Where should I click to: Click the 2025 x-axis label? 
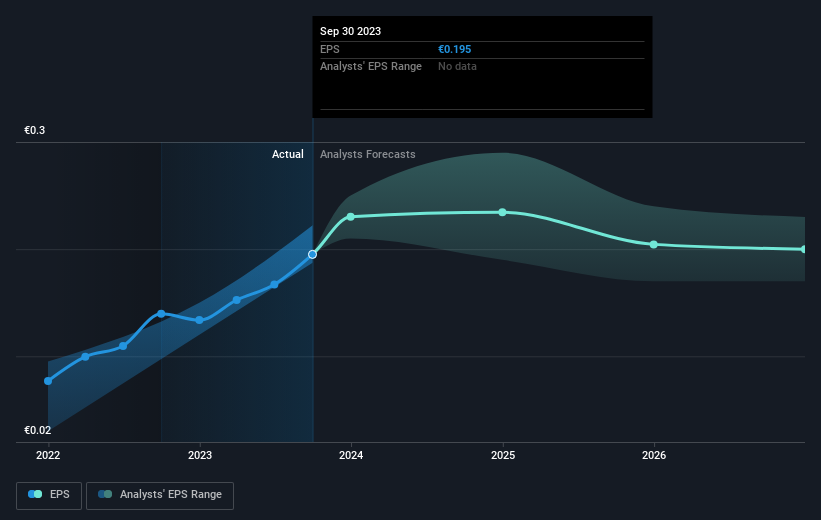coord(503,455)
